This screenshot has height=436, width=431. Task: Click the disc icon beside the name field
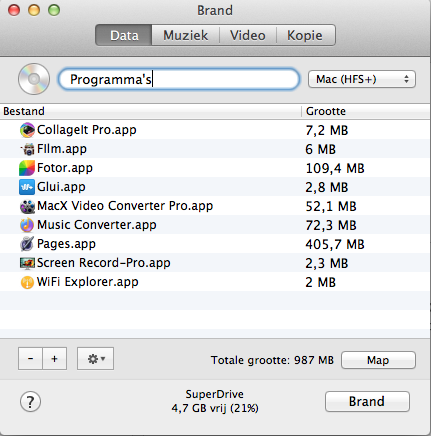[x=34, y=79]
